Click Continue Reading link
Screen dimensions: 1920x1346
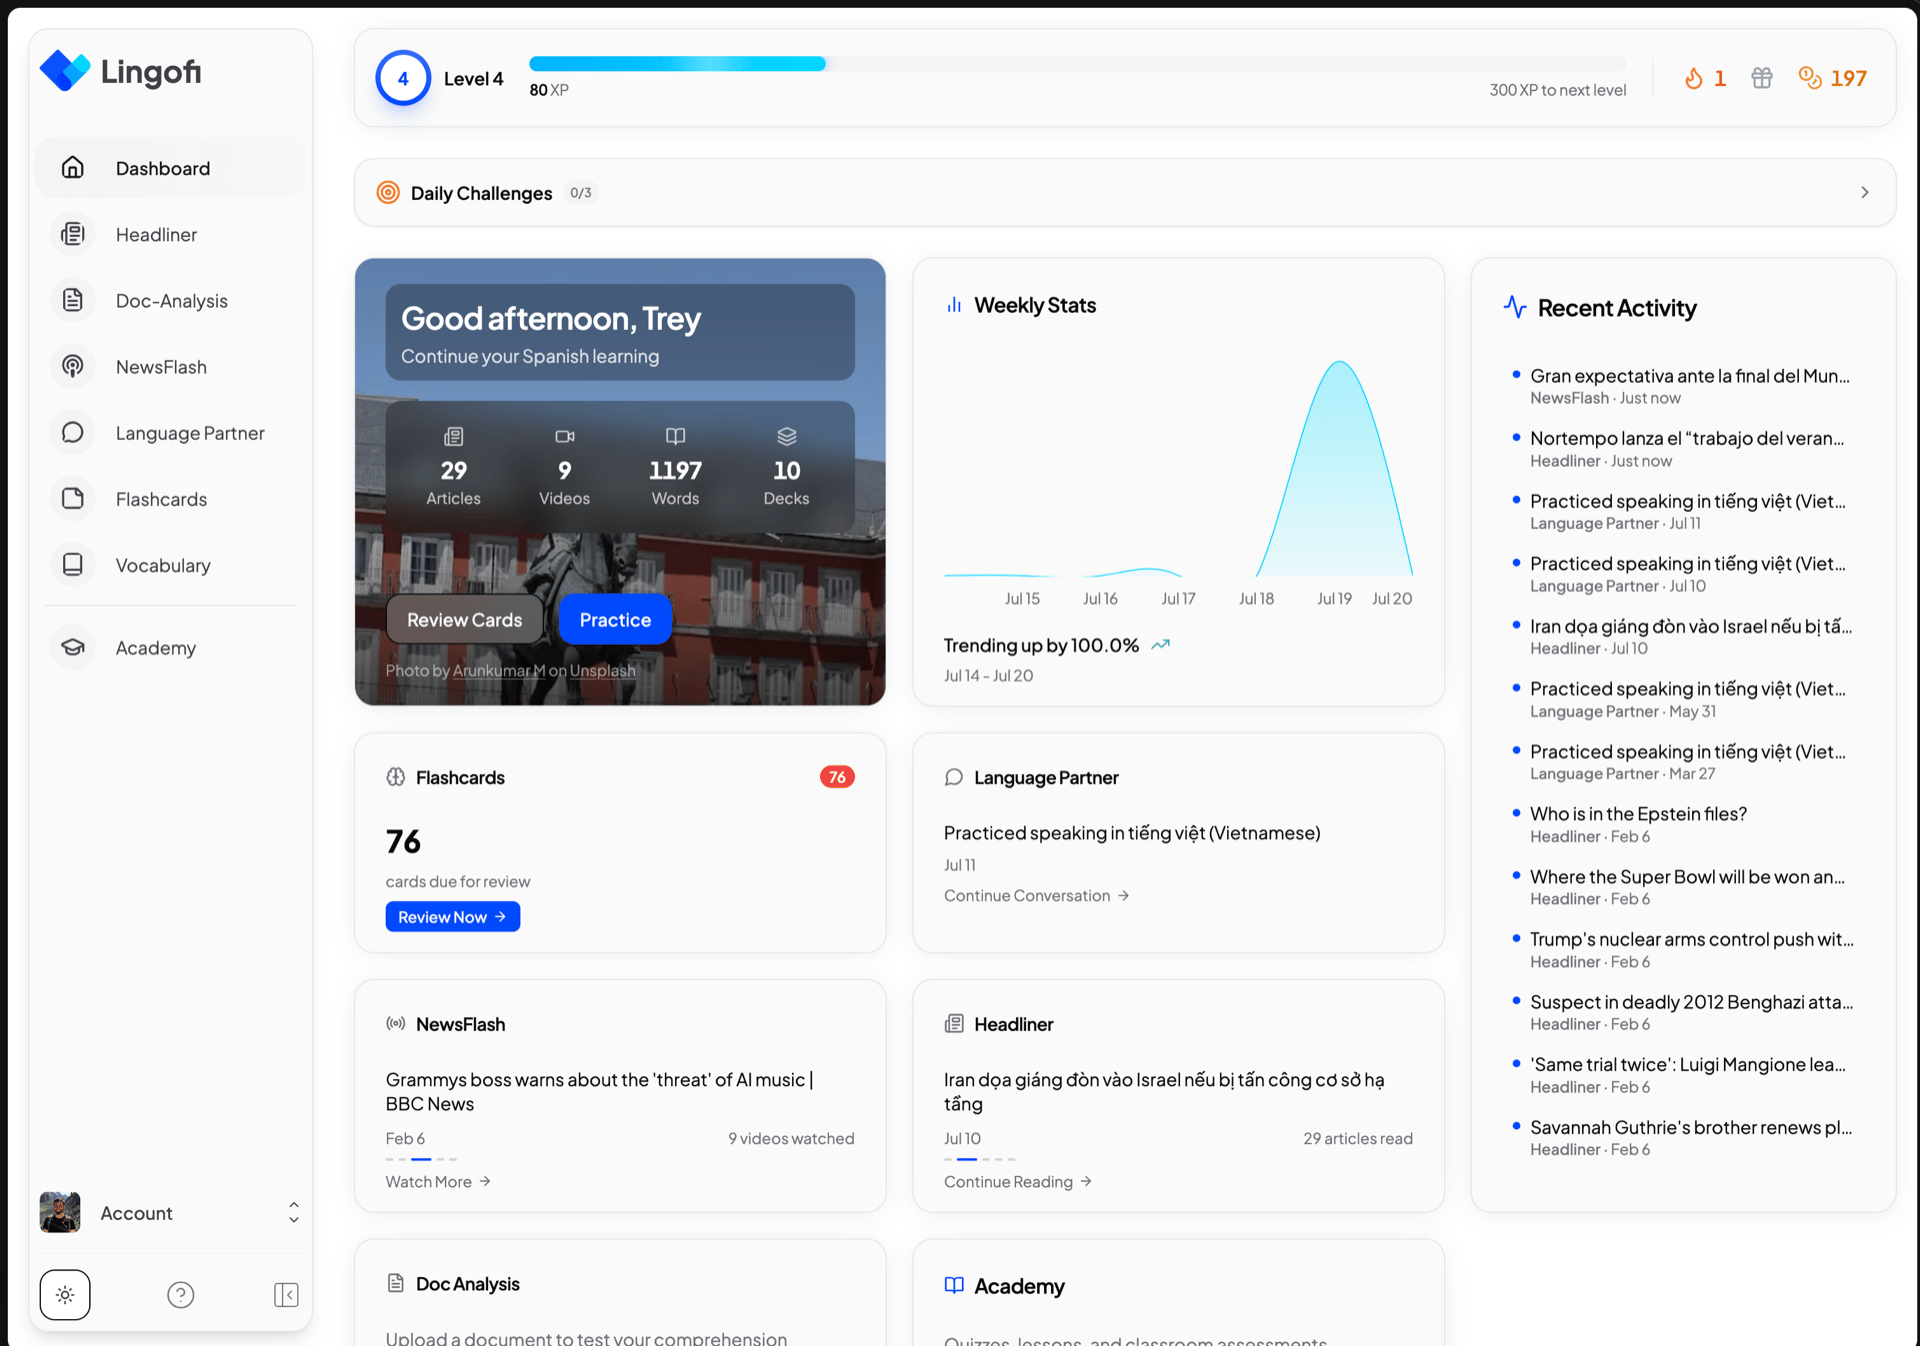[x=1017, y=1181]
